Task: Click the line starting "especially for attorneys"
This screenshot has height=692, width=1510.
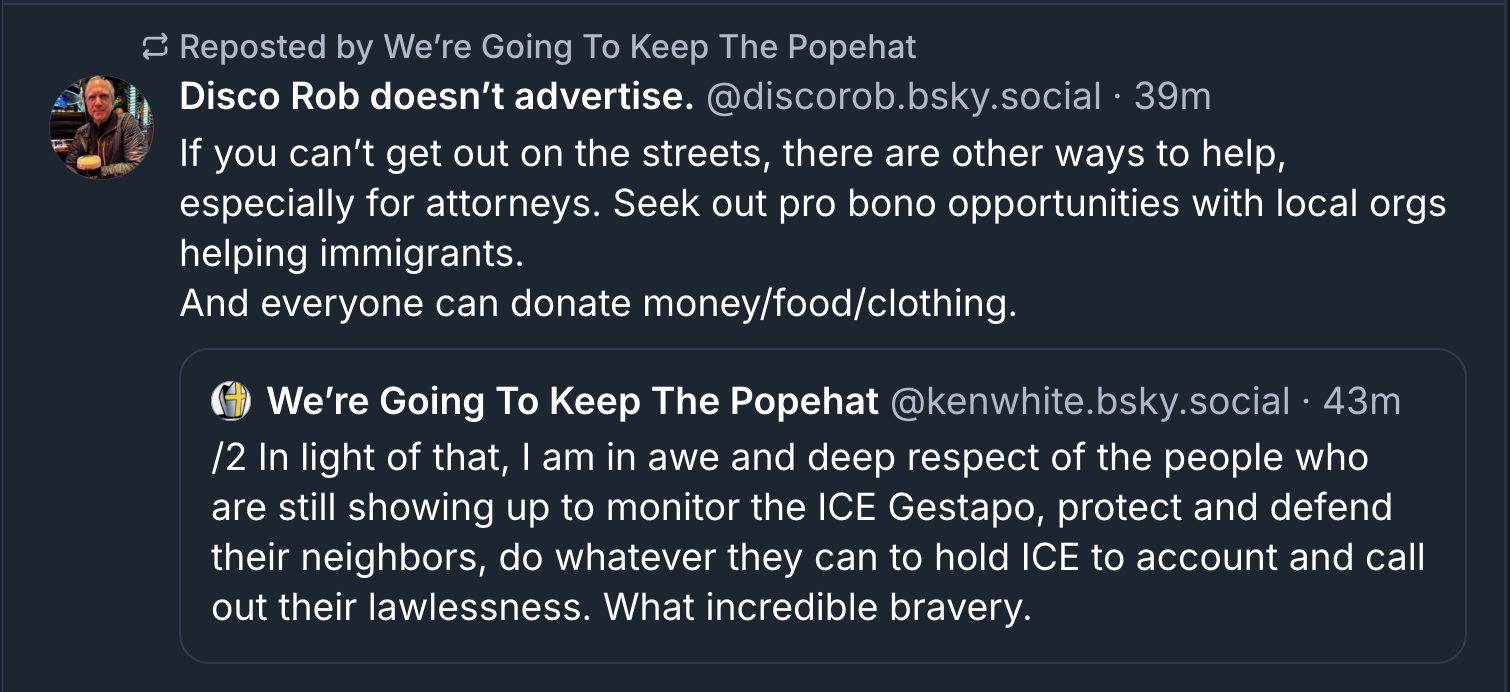Action: click(x=812, y=203)
